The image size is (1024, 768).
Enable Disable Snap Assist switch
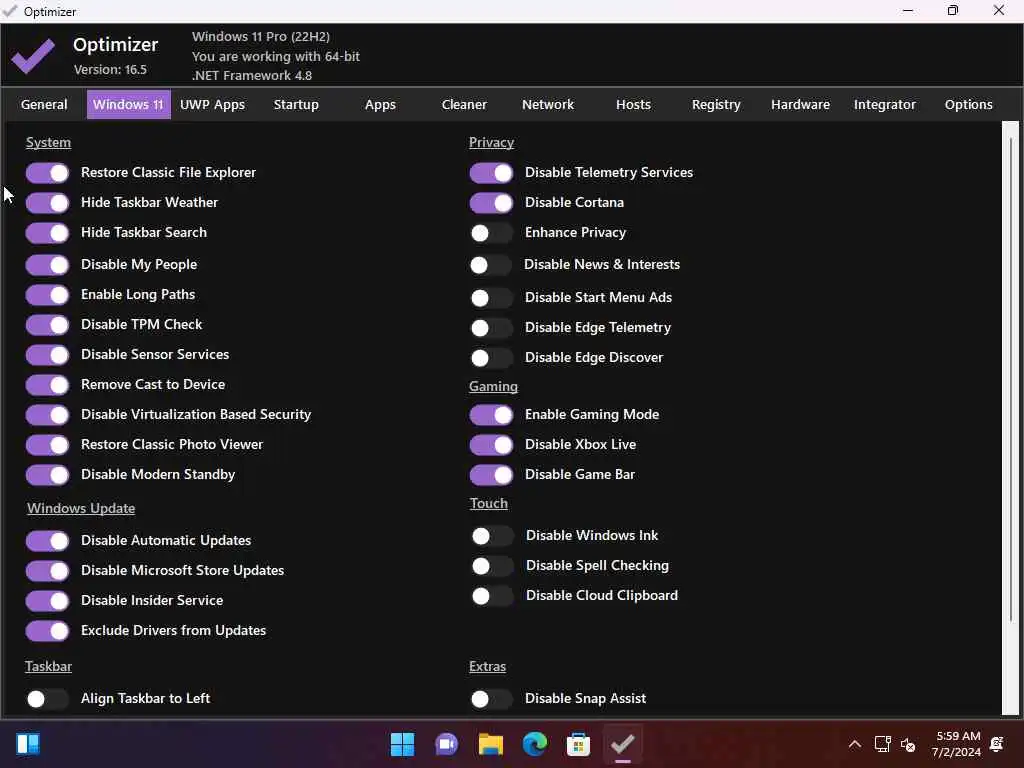(491, 699)
